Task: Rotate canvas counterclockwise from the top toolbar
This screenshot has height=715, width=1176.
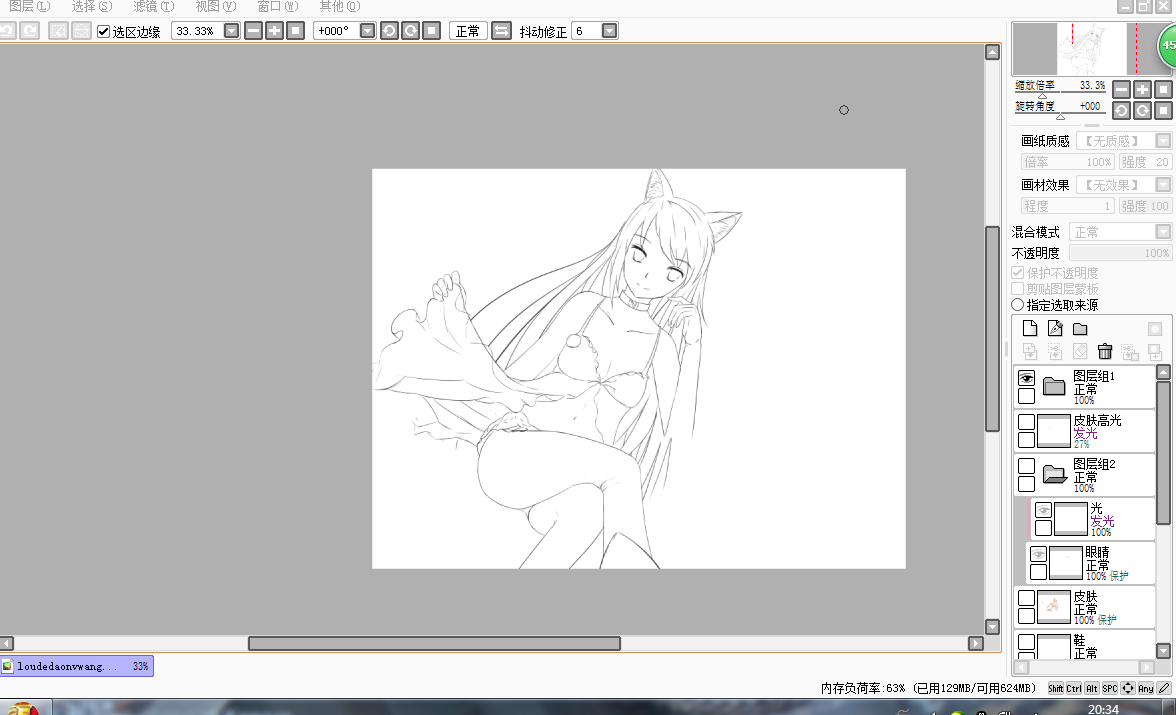Action: coord(389,31)
